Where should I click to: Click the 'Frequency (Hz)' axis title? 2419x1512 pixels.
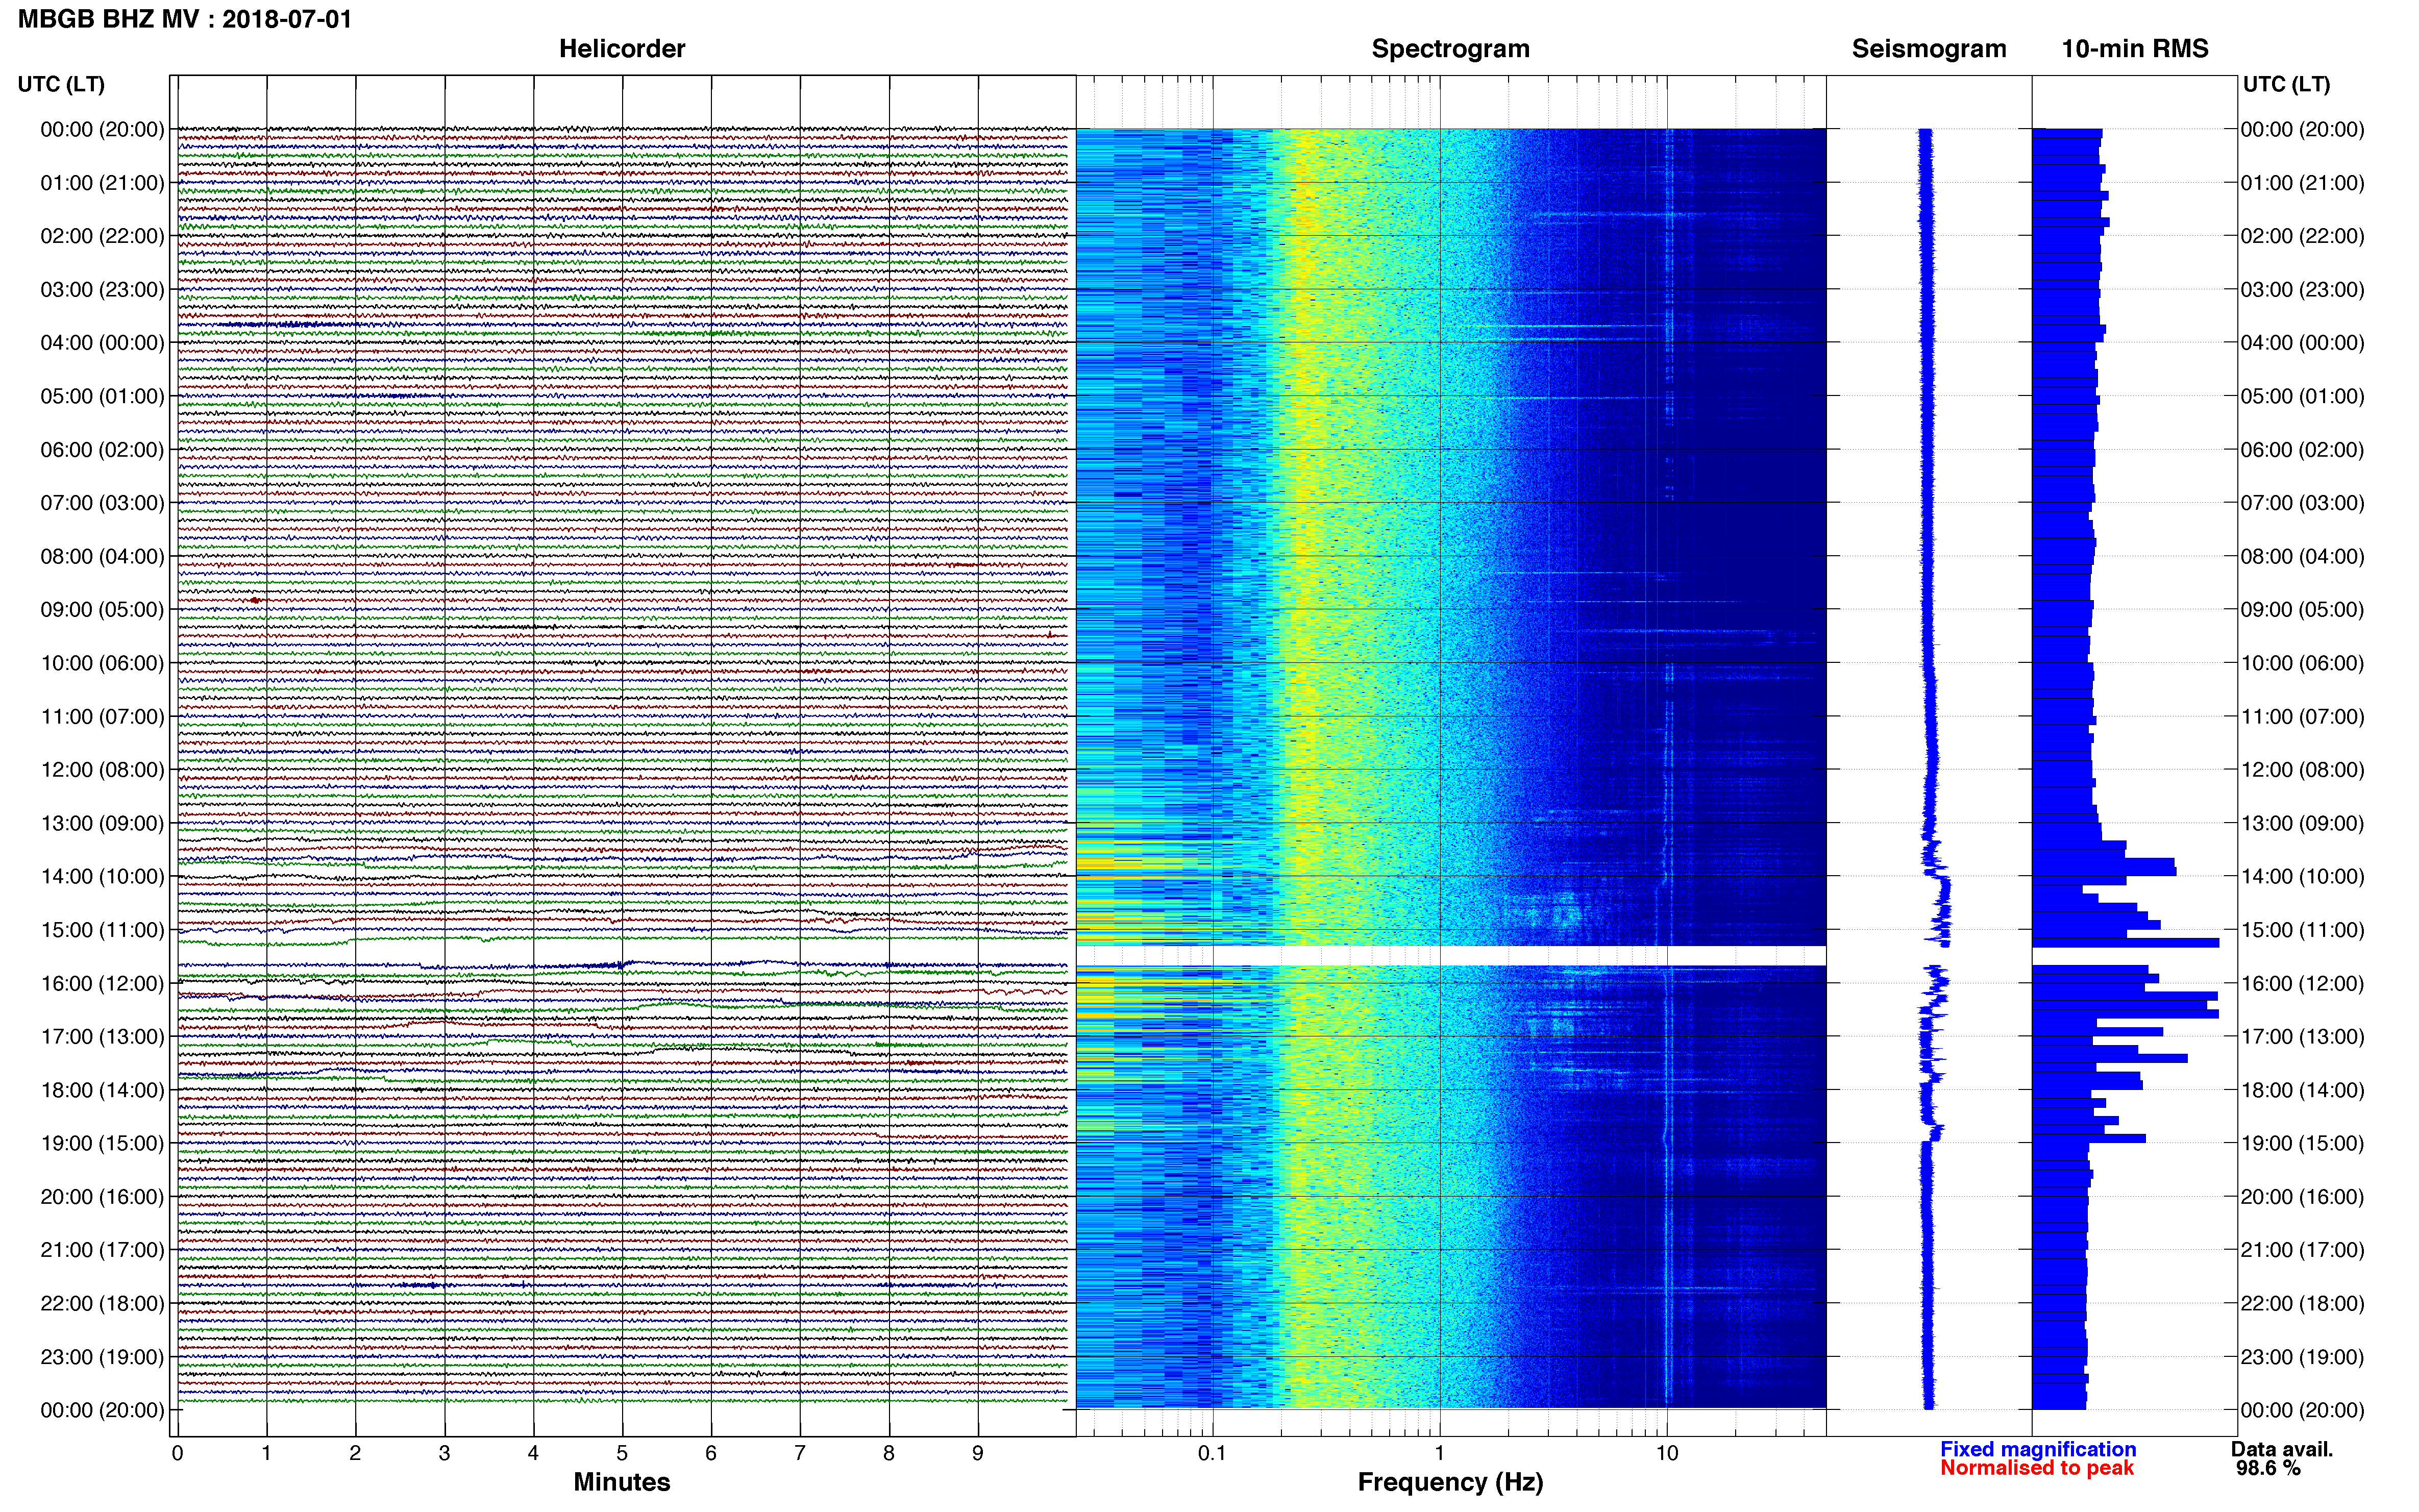pyautogui.click(x=1450, y=1482)
